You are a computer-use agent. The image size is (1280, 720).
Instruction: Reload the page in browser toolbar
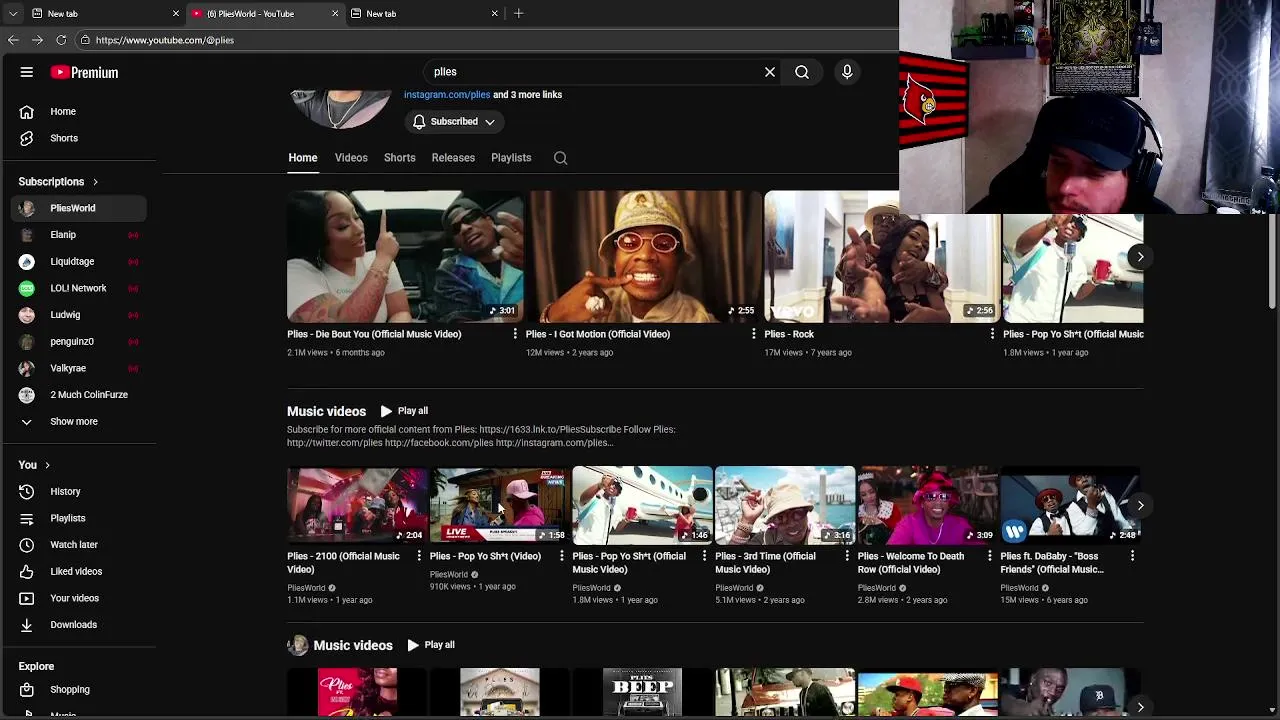(x=61, y=40)
